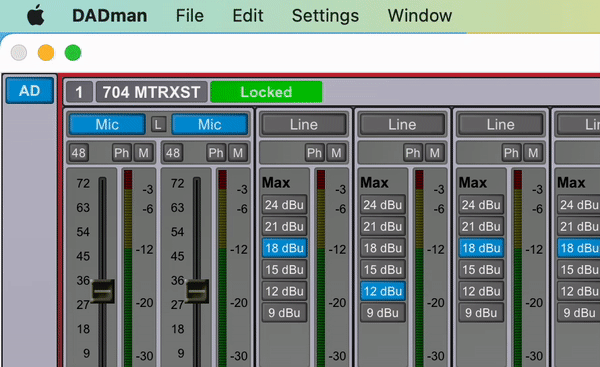Select 18 dBu on fifth channel
This screenshot has width=600, height=367.
coord(481,248)
